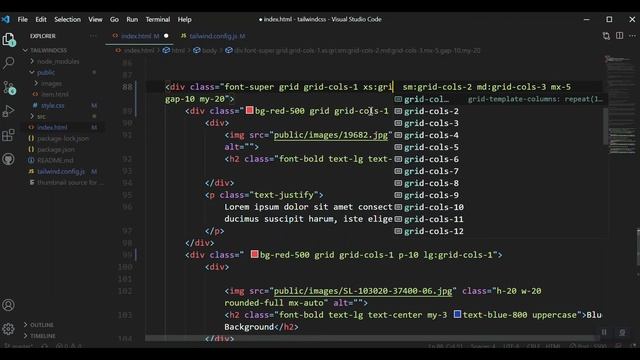The image size is (640, 360).
Task: Open the GitHub view icon
Action: (x=9, y=159)
